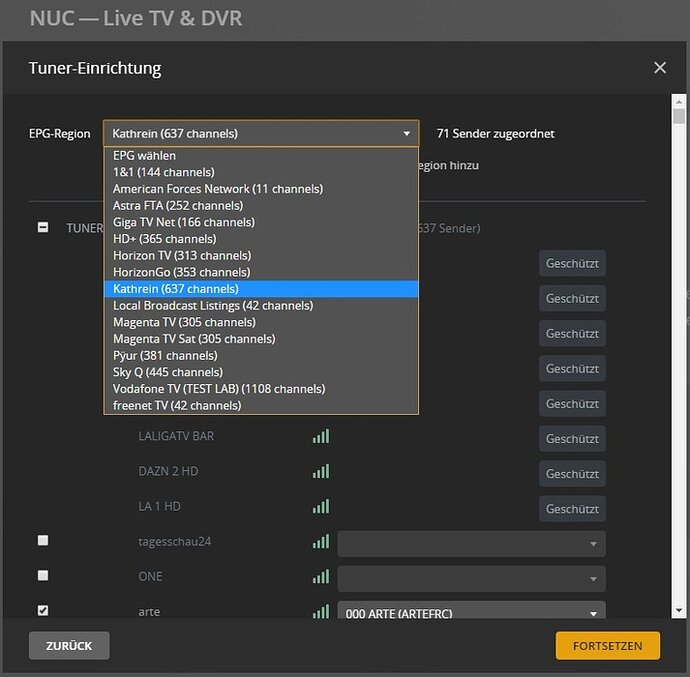Click the DAZN 2 HD channel name

[168, 471]
